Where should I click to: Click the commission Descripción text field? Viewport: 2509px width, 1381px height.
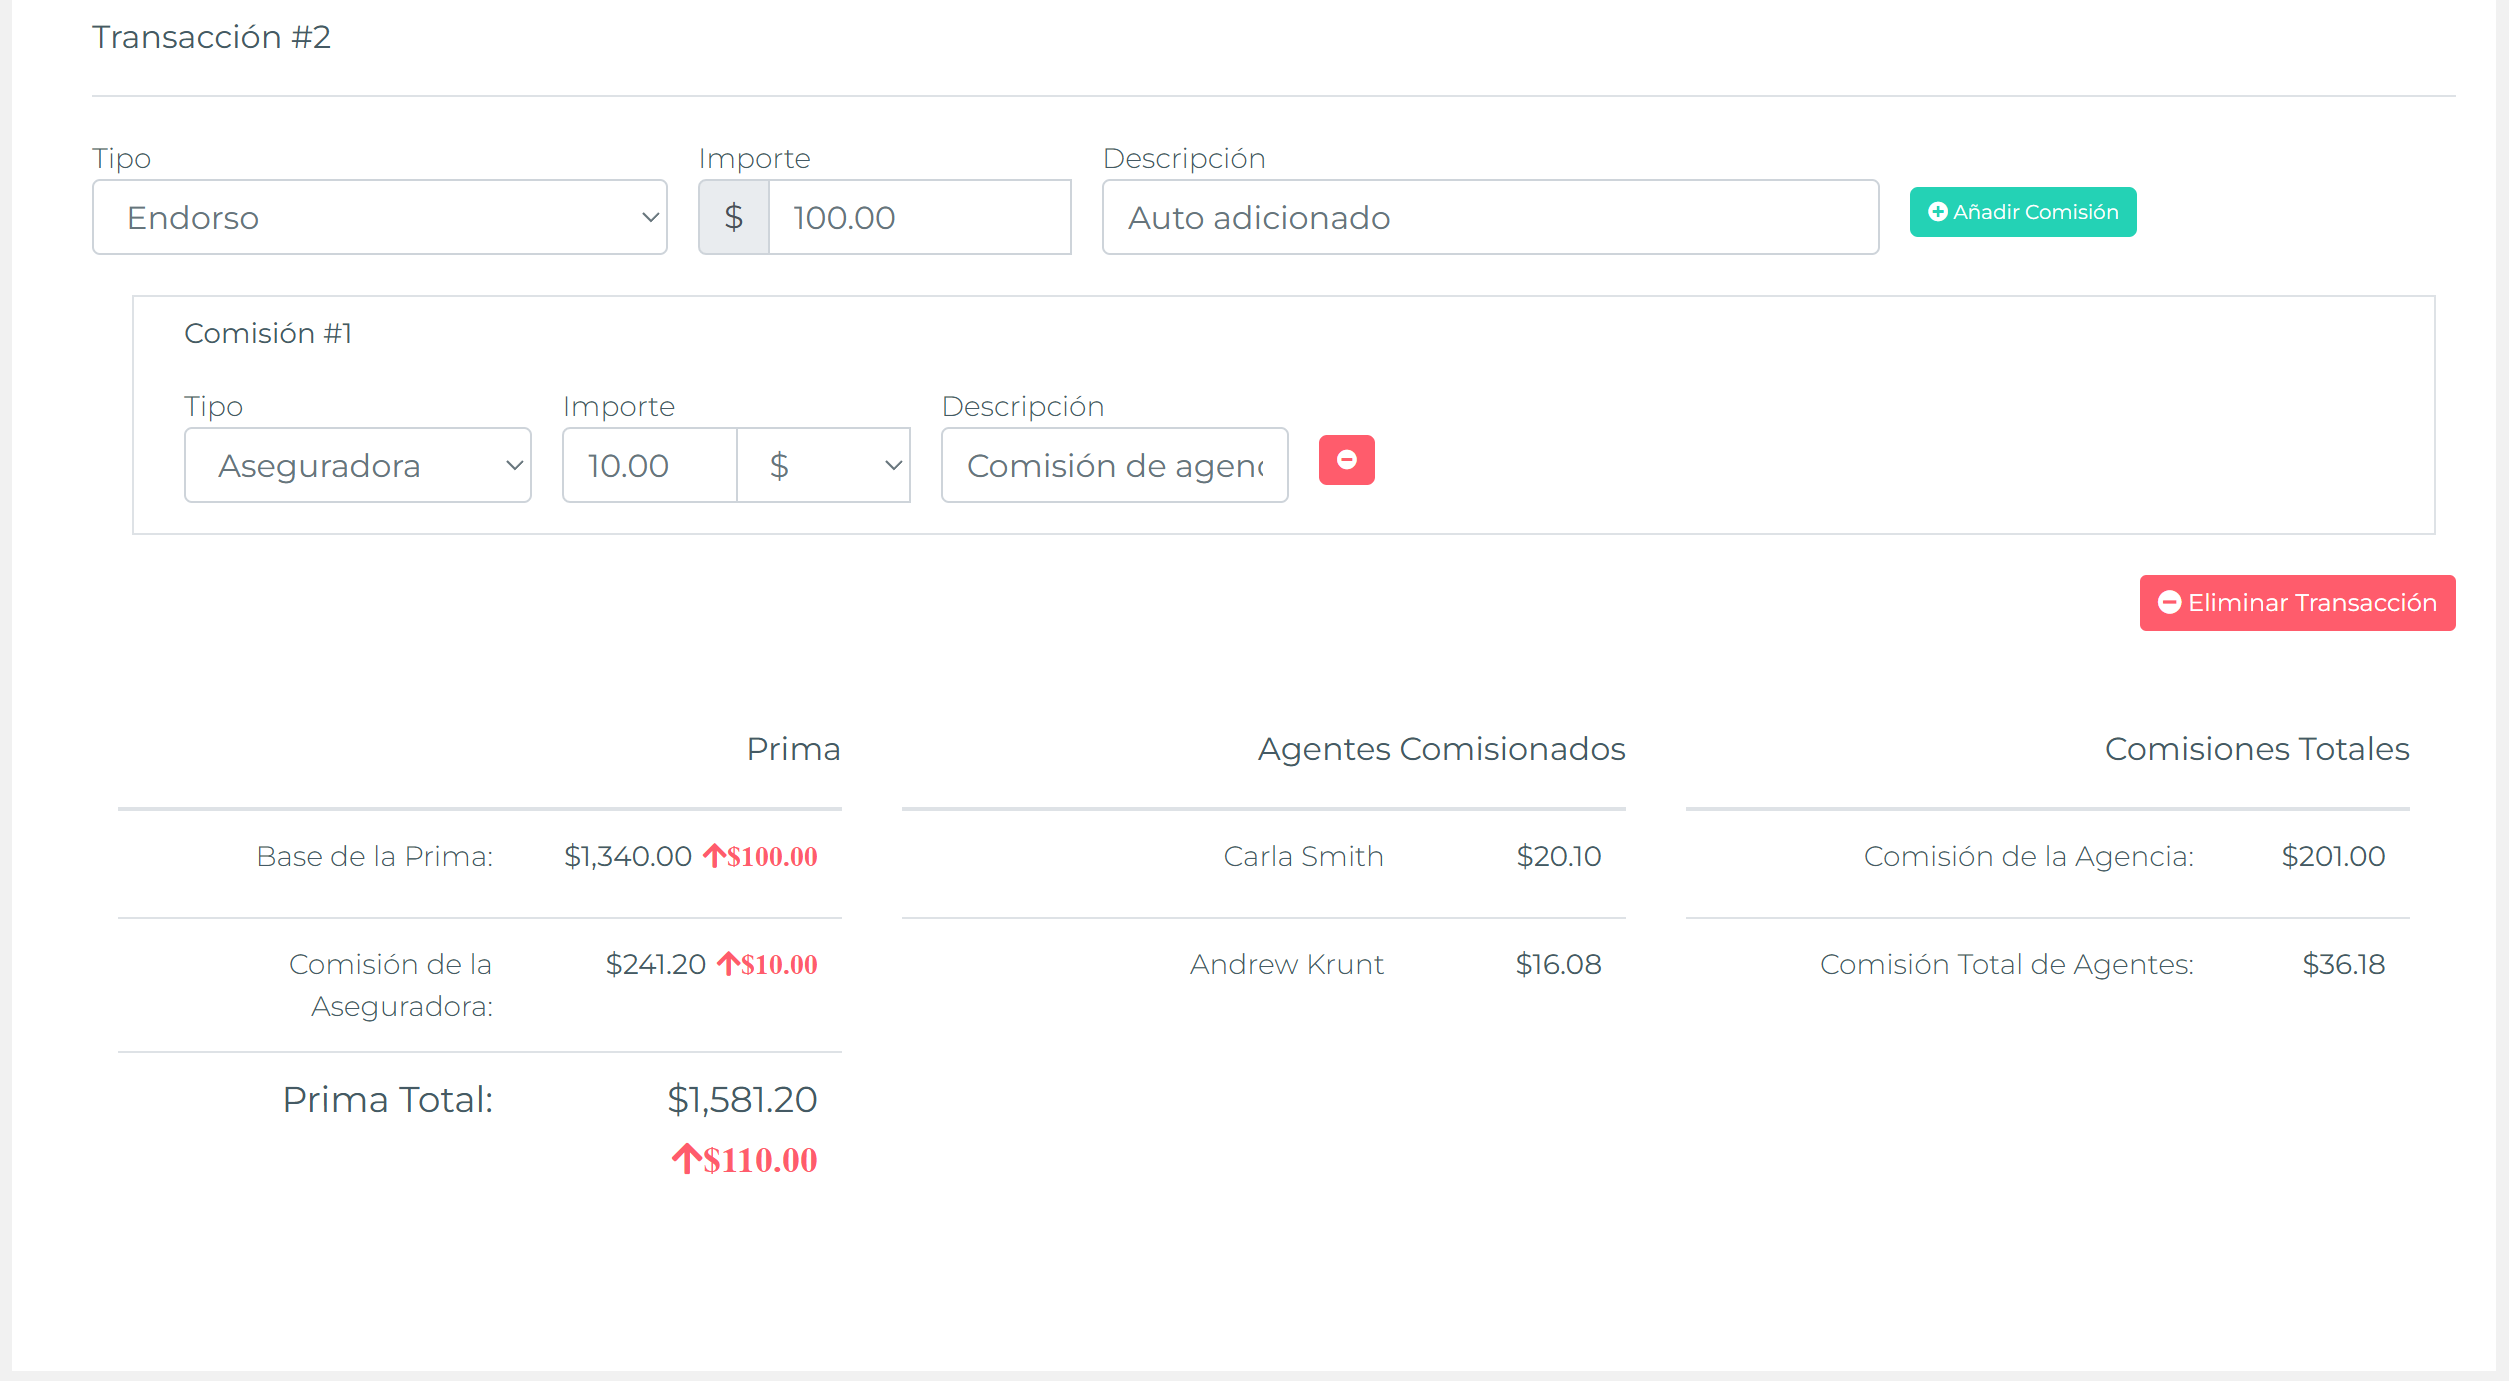[x=1114, y=466]
